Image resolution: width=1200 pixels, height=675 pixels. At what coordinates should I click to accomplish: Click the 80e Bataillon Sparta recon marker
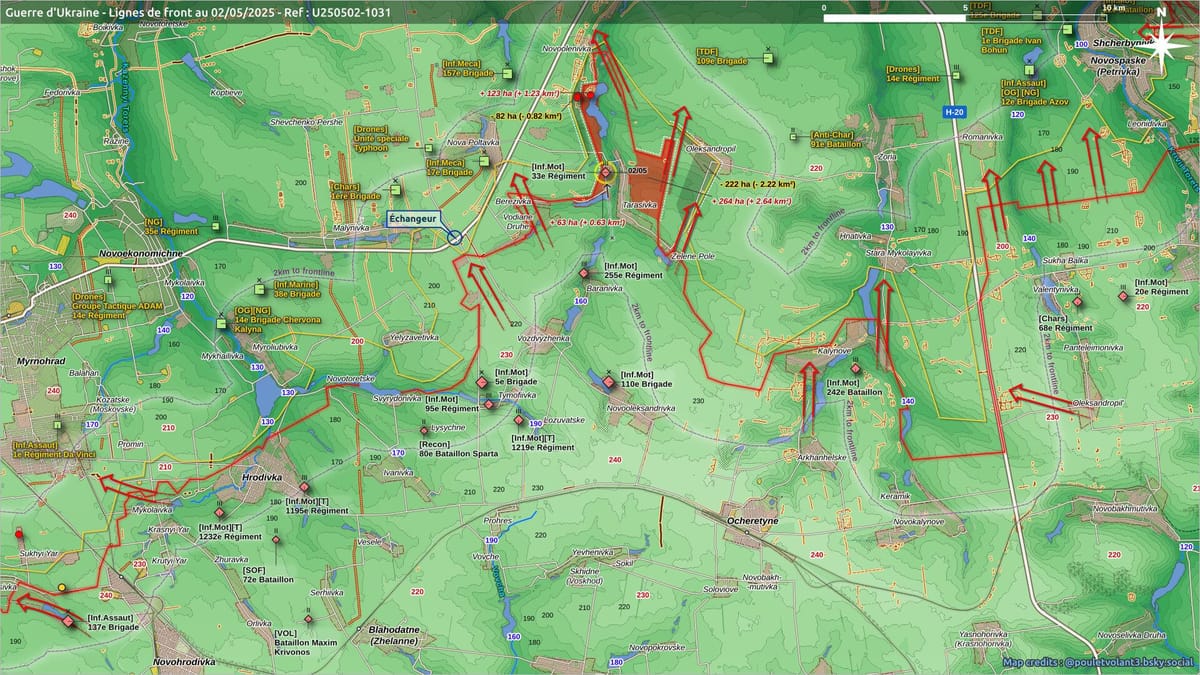pos(424,431)
